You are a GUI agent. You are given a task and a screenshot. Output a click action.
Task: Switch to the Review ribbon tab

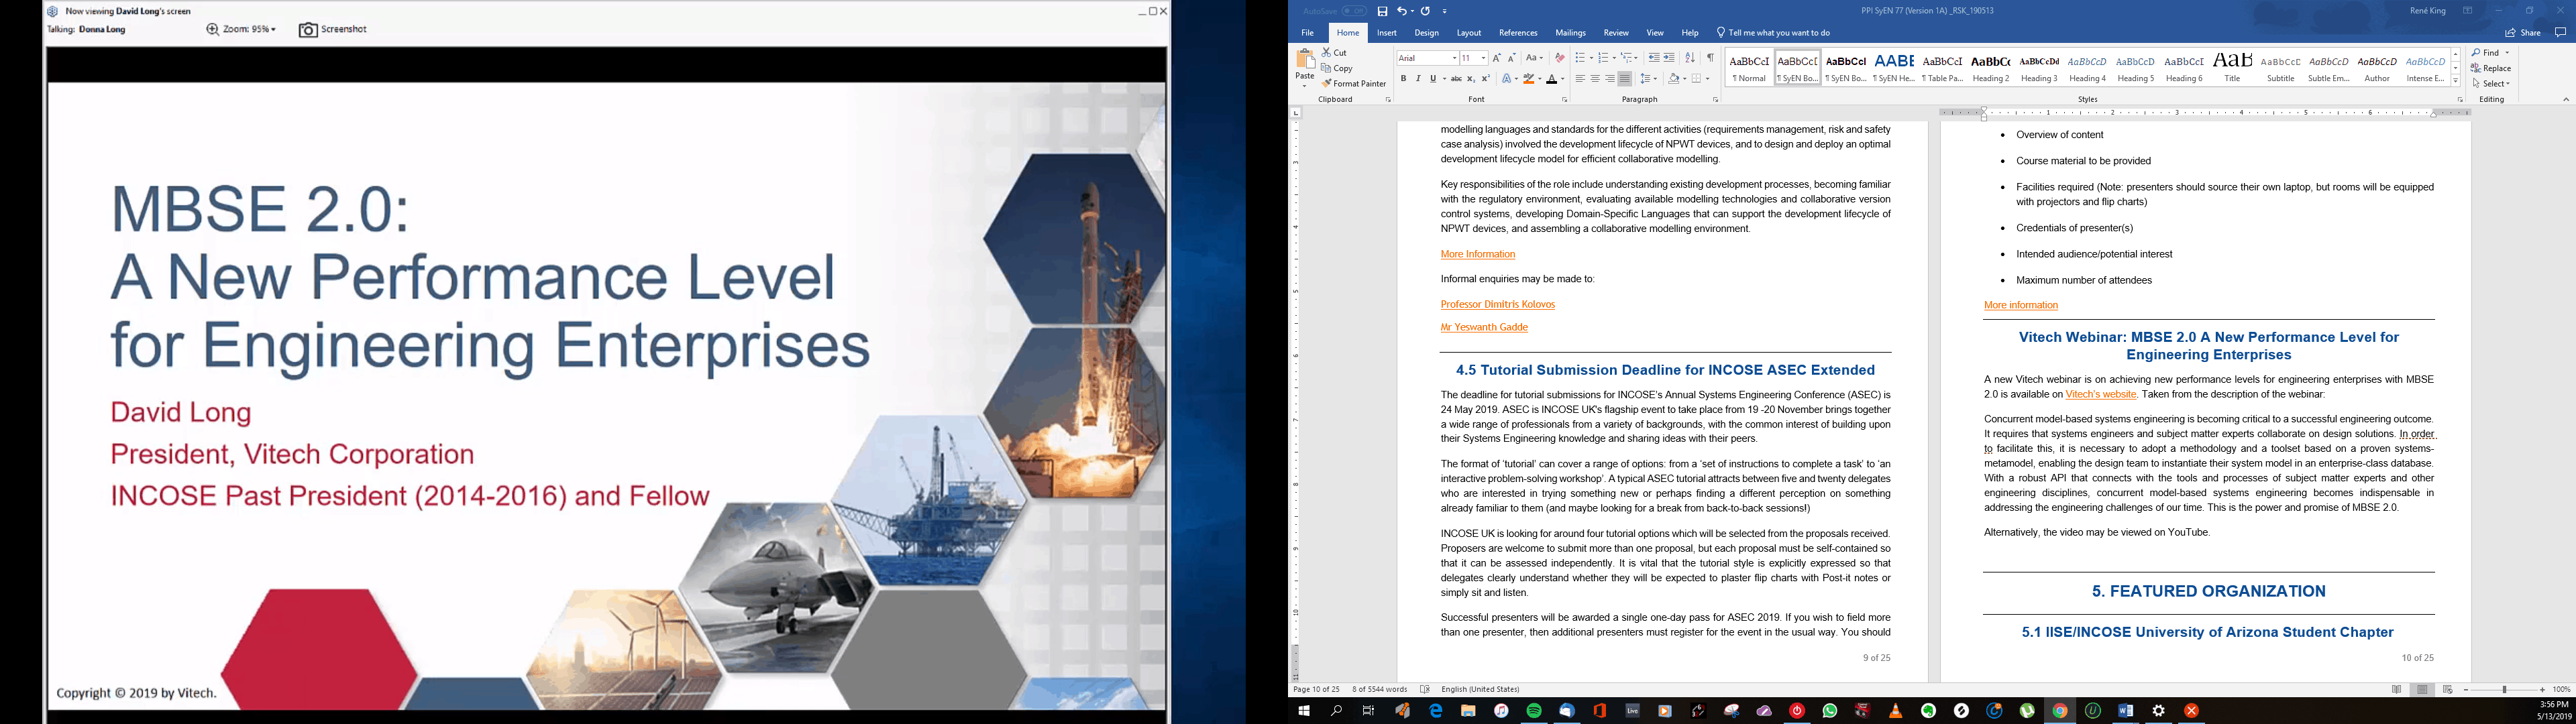[1616, 33]
